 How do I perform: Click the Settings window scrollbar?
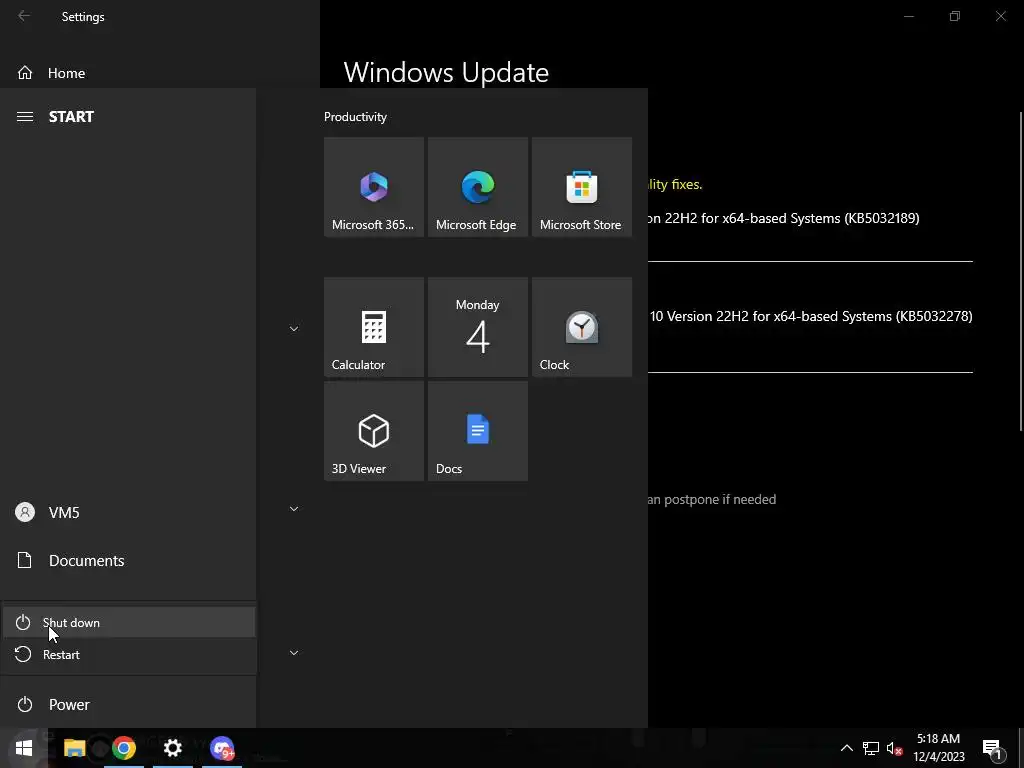coord(1021,271)
